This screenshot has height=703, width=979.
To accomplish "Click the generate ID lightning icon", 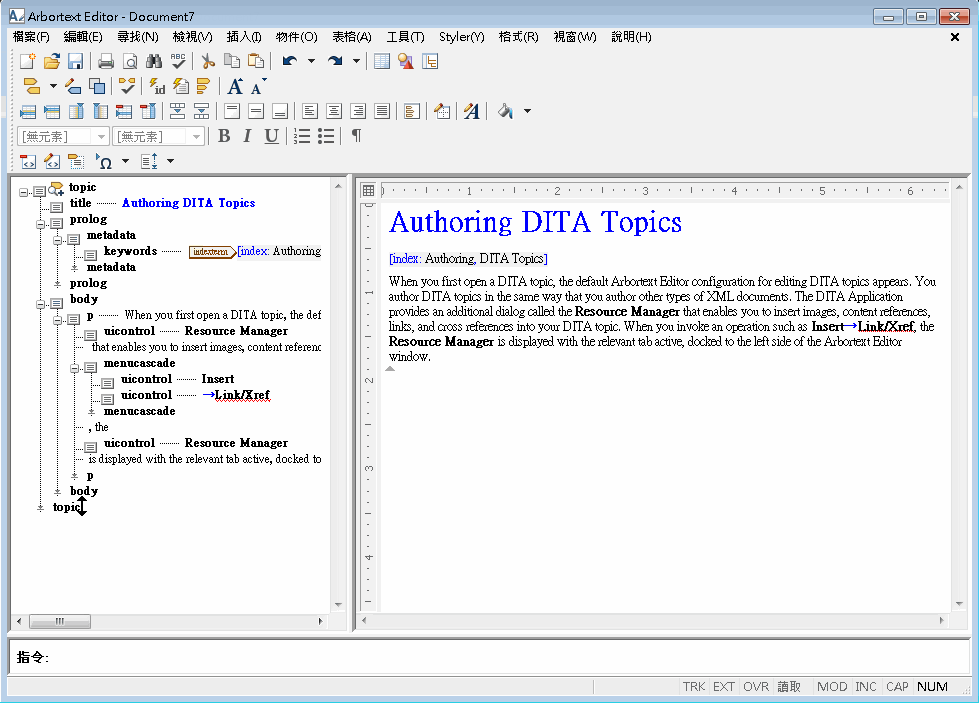I will tap(157, 86).
